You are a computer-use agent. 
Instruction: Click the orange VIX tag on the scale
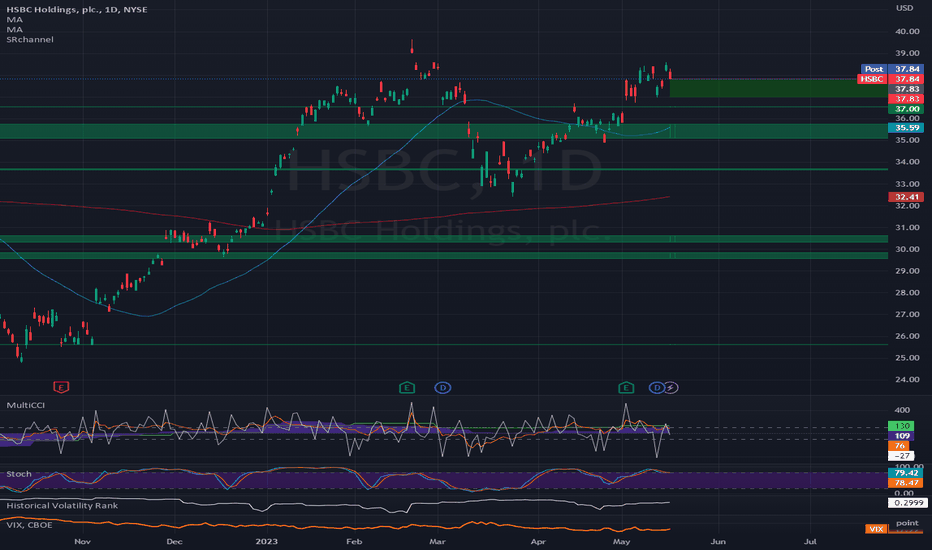pos(876,529)
